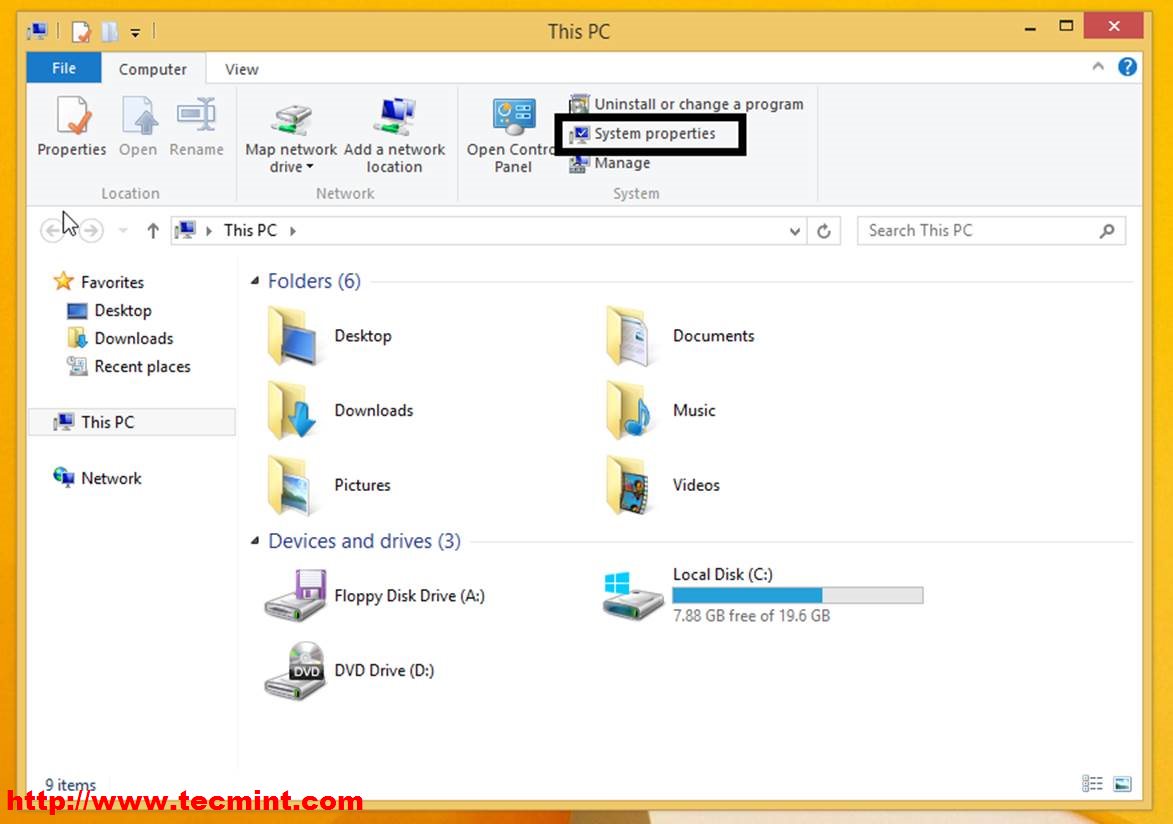Screen dimensions: 1173x824
Task: Click the Forward navigation arrow
Action: [x=91, y=231]
